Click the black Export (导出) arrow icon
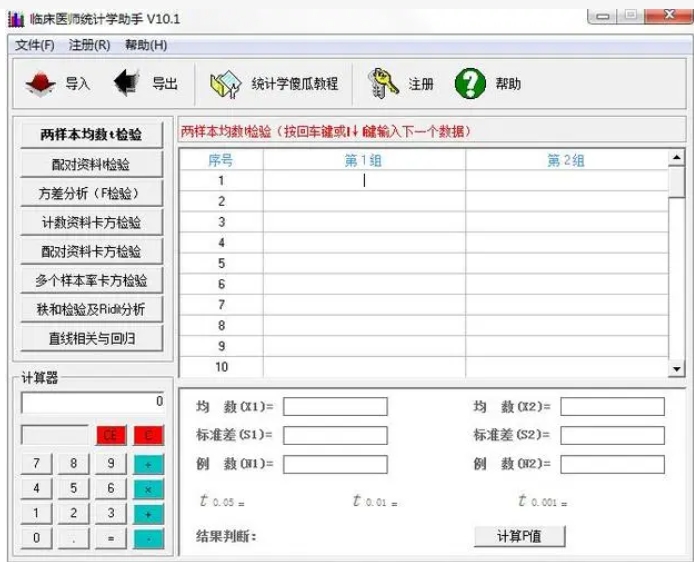This screenshot has width=694, height=562. pos(127,82)
